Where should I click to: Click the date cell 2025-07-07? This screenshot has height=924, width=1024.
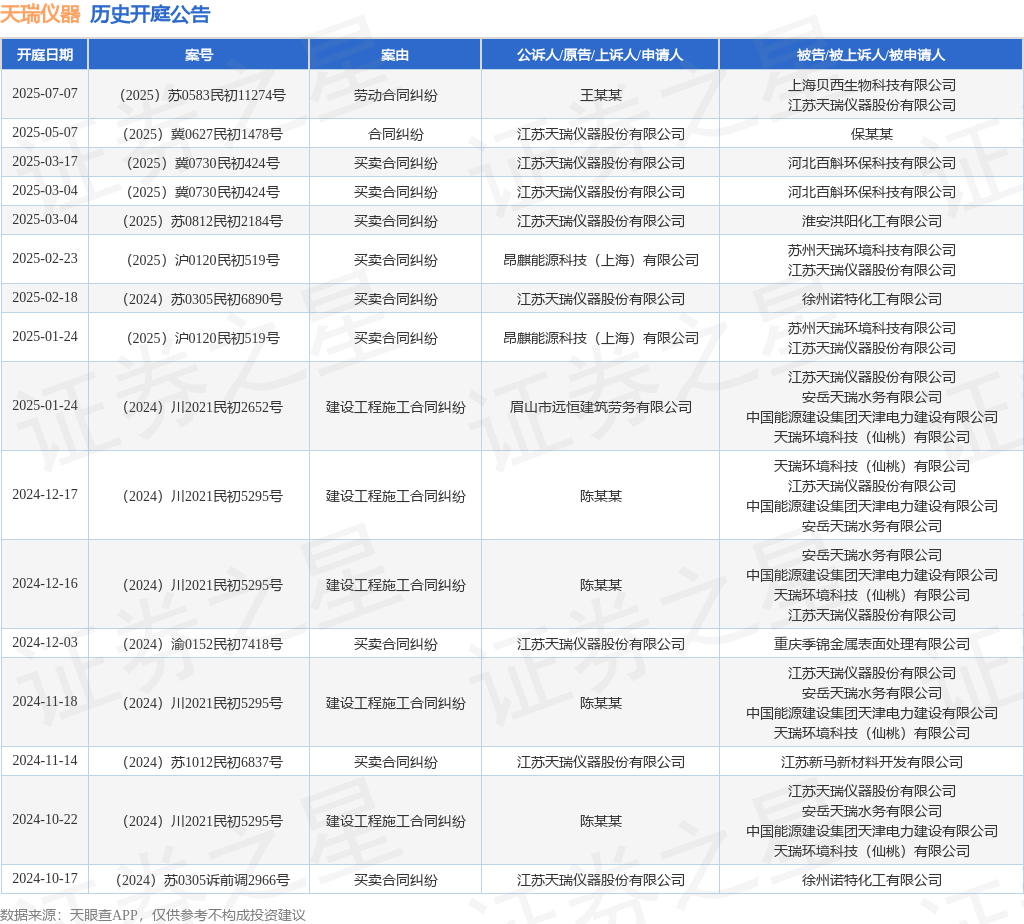point(44,93)
